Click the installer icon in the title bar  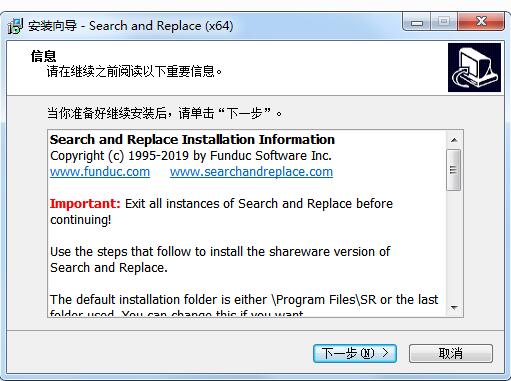pos(15,26)
